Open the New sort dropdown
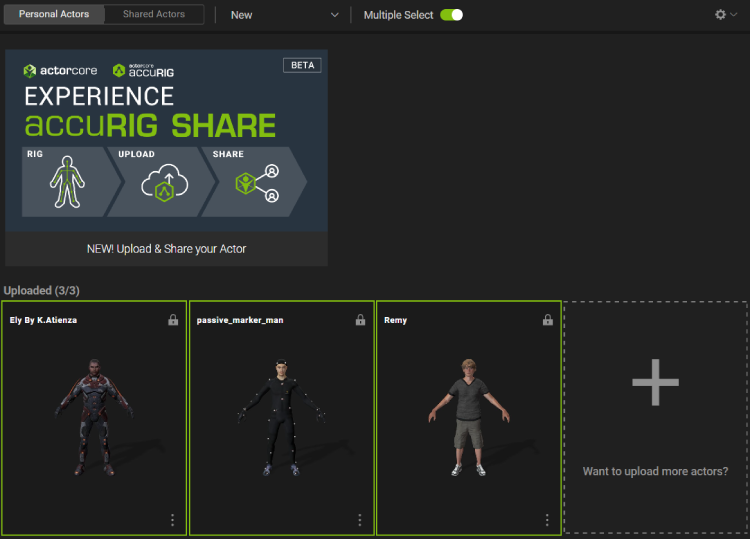This screenshot has height=539, width=750. (x=285, y=15)
